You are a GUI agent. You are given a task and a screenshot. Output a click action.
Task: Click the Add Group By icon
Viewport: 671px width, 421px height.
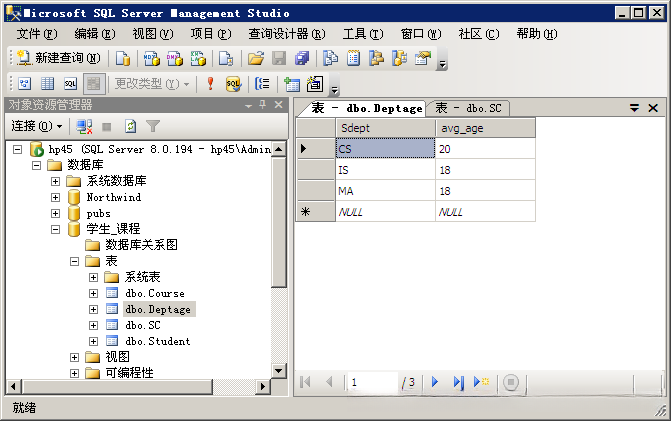click(262, 84)
